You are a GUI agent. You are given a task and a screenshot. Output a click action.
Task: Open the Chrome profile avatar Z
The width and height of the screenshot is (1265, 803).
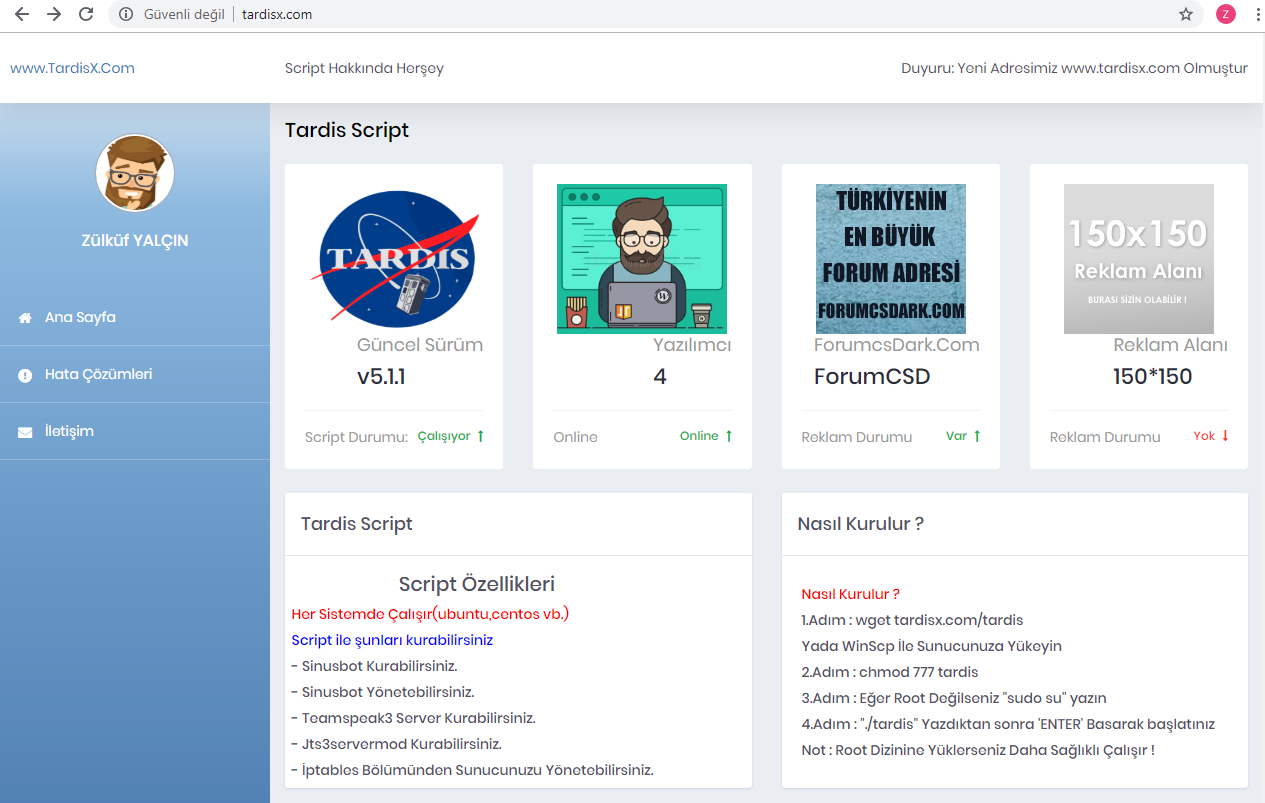(1225, 14)
